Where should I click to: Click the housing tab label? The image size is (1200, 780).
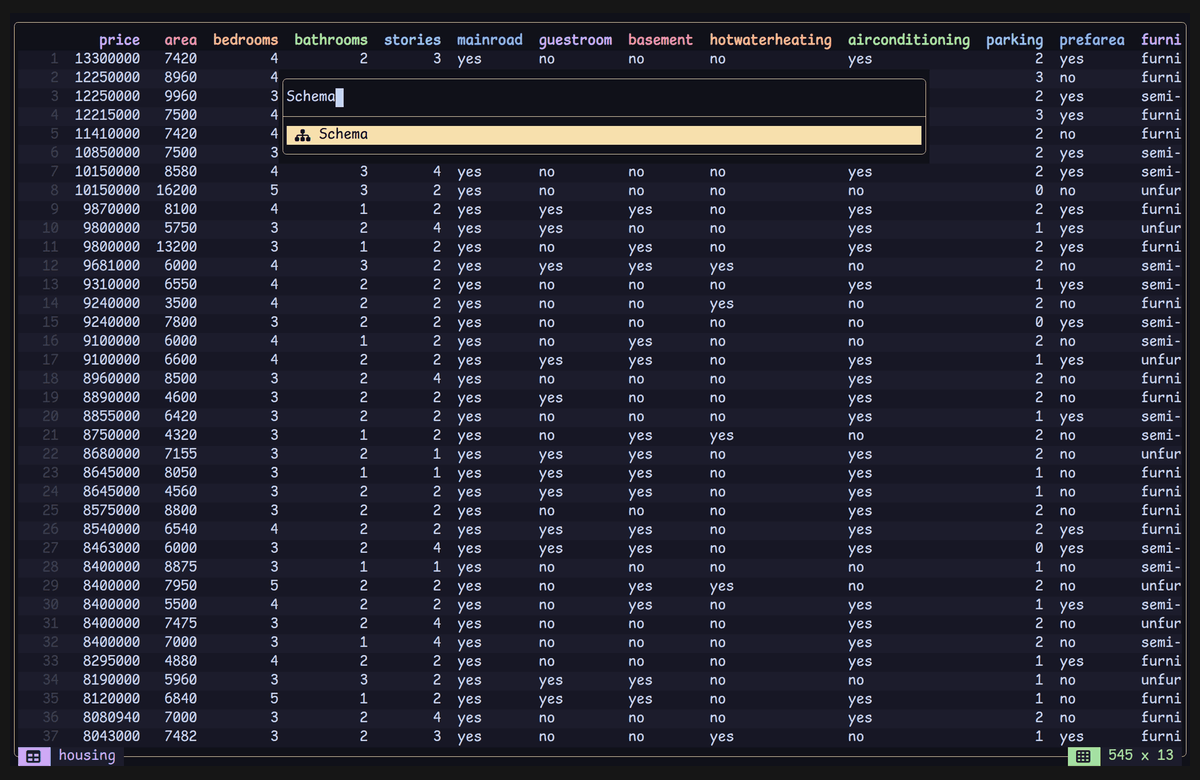tap(87, 755)
